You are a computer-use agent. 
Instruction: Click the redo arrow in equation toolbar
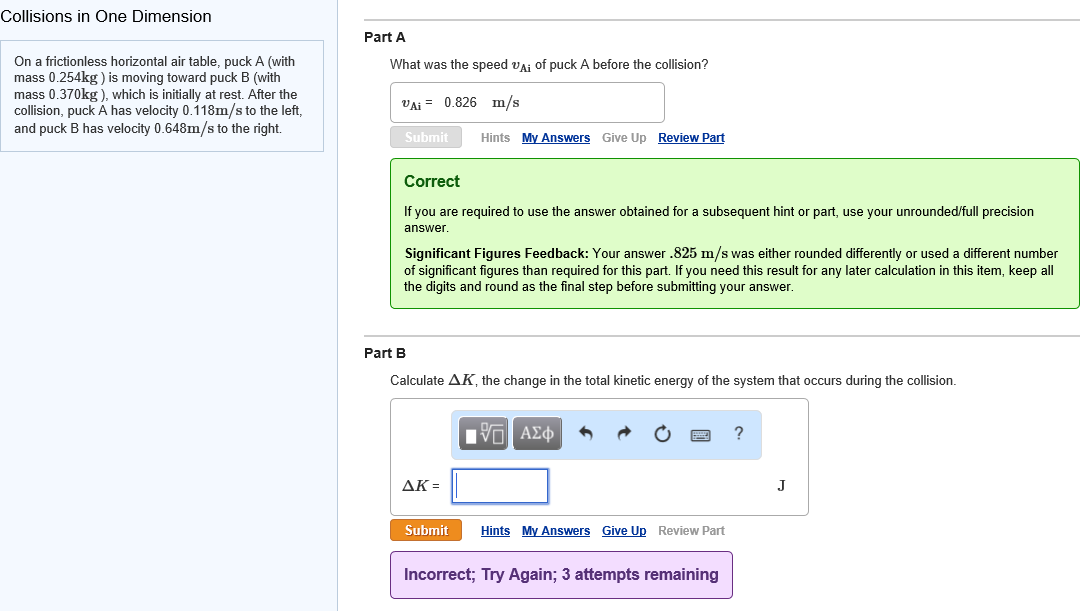coord(624,434)
